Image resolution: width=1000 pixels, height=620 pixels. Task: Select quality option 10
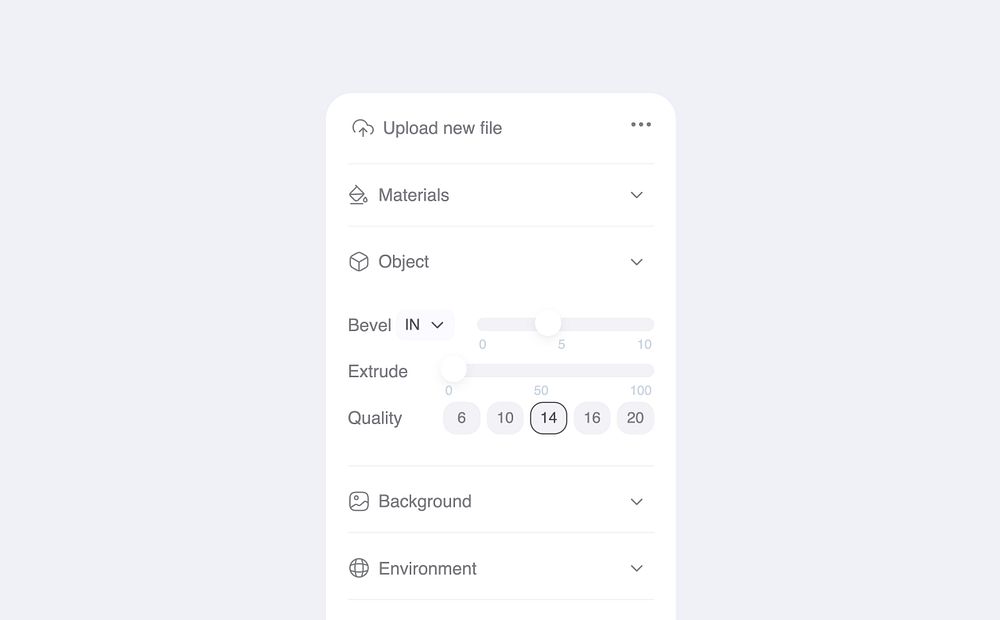[505, 418]
